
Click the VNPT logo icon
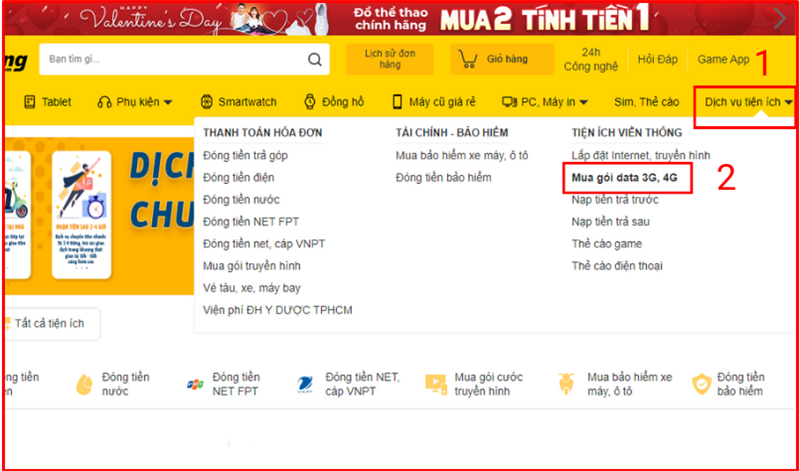[x=305, y=385]
